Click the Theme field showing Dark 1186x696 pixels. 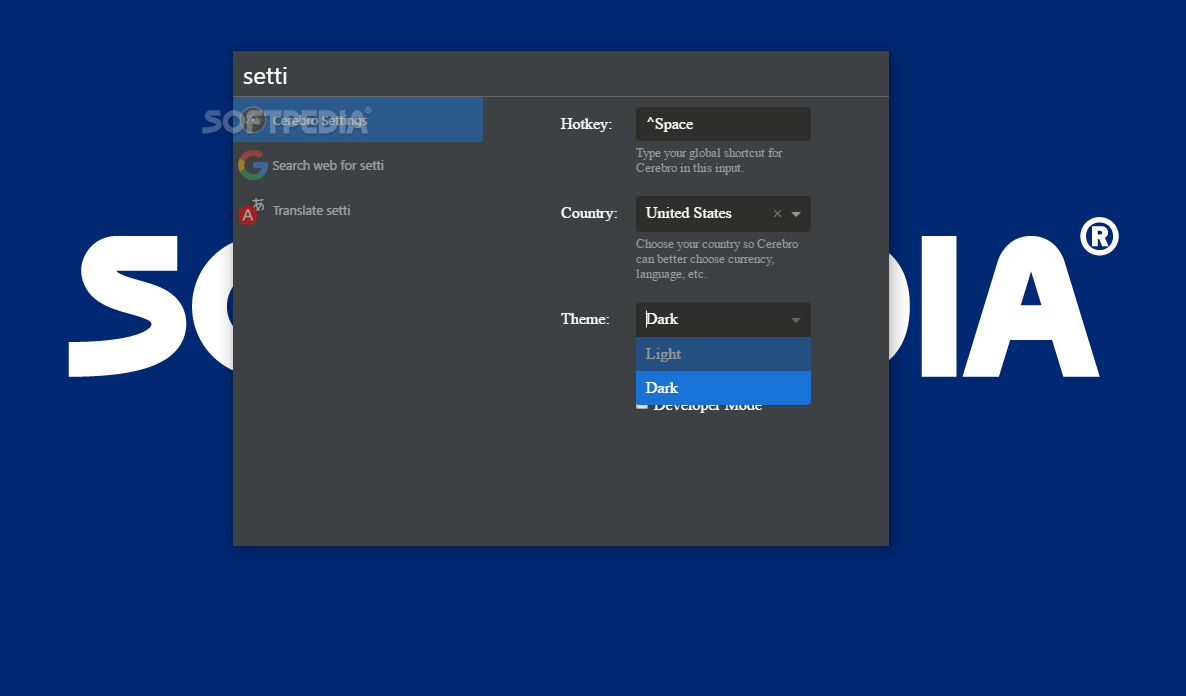723,319
